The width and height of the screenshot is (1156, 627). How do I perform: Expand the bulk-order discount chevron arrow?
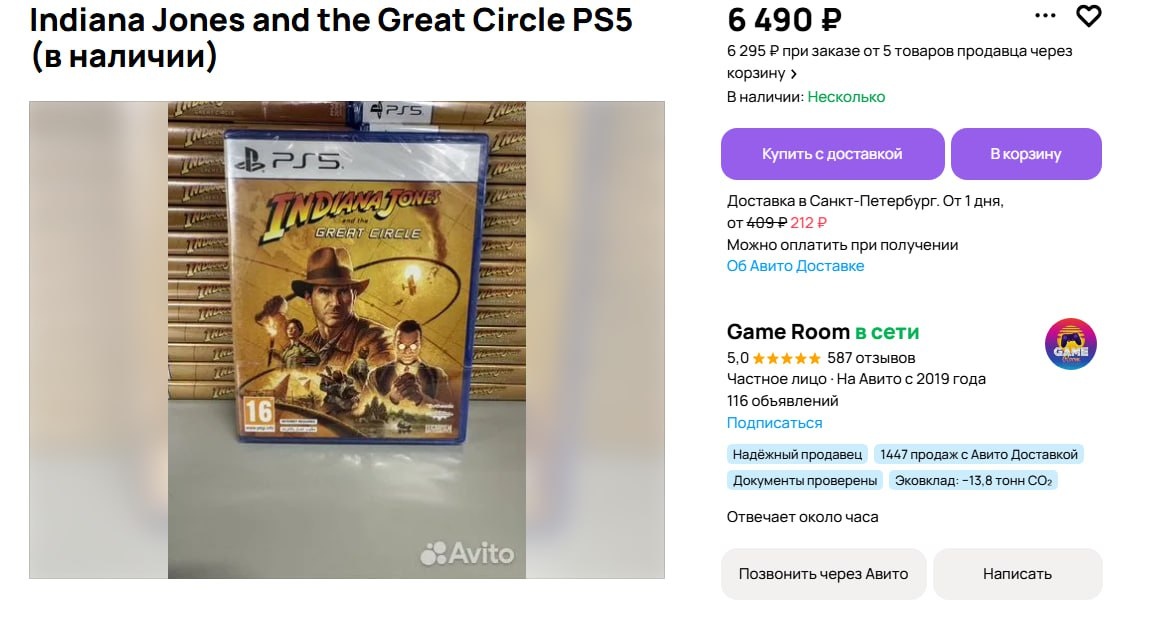pyautogui.click(x=794, y=74)
